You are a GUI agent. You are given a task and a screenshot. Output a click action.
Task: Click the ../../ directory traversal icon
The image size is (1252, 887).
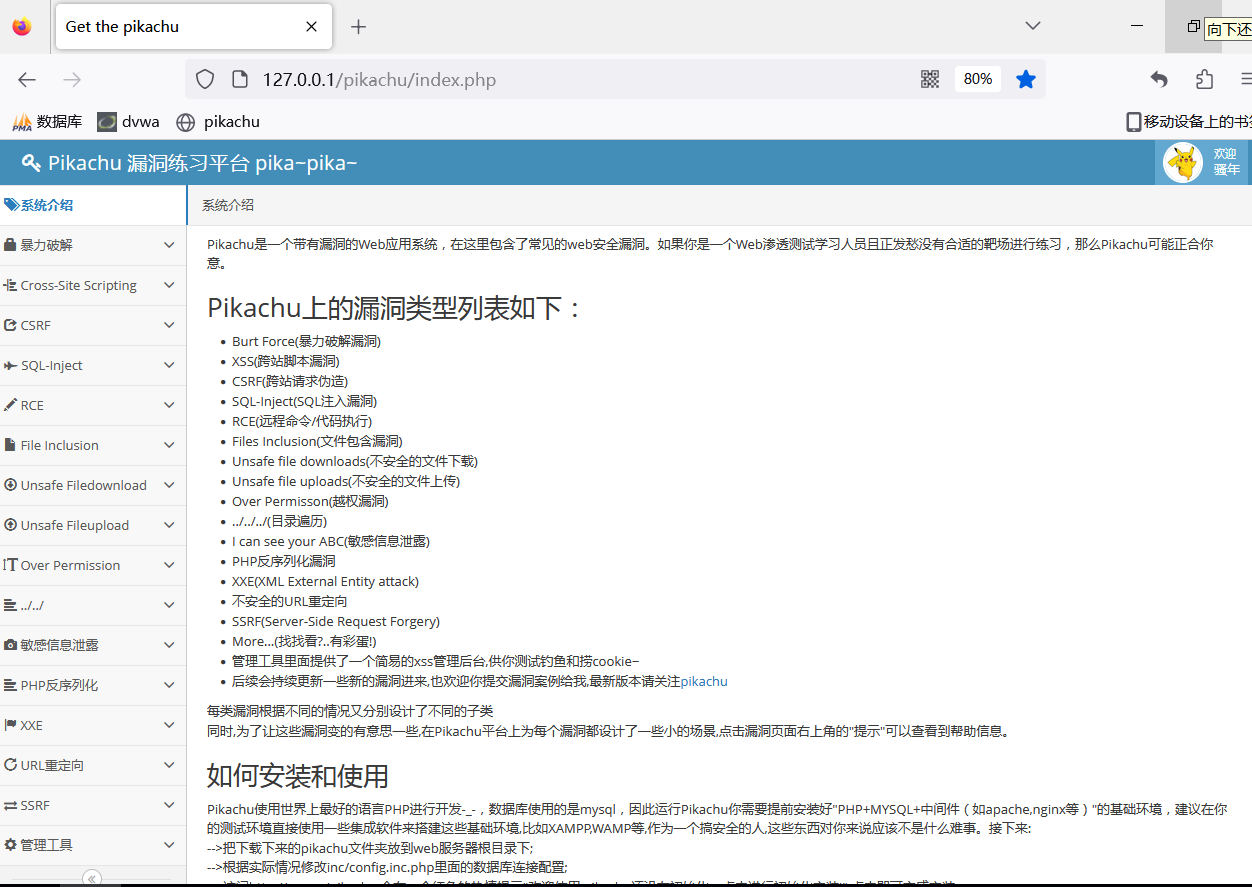pos(10,605)
